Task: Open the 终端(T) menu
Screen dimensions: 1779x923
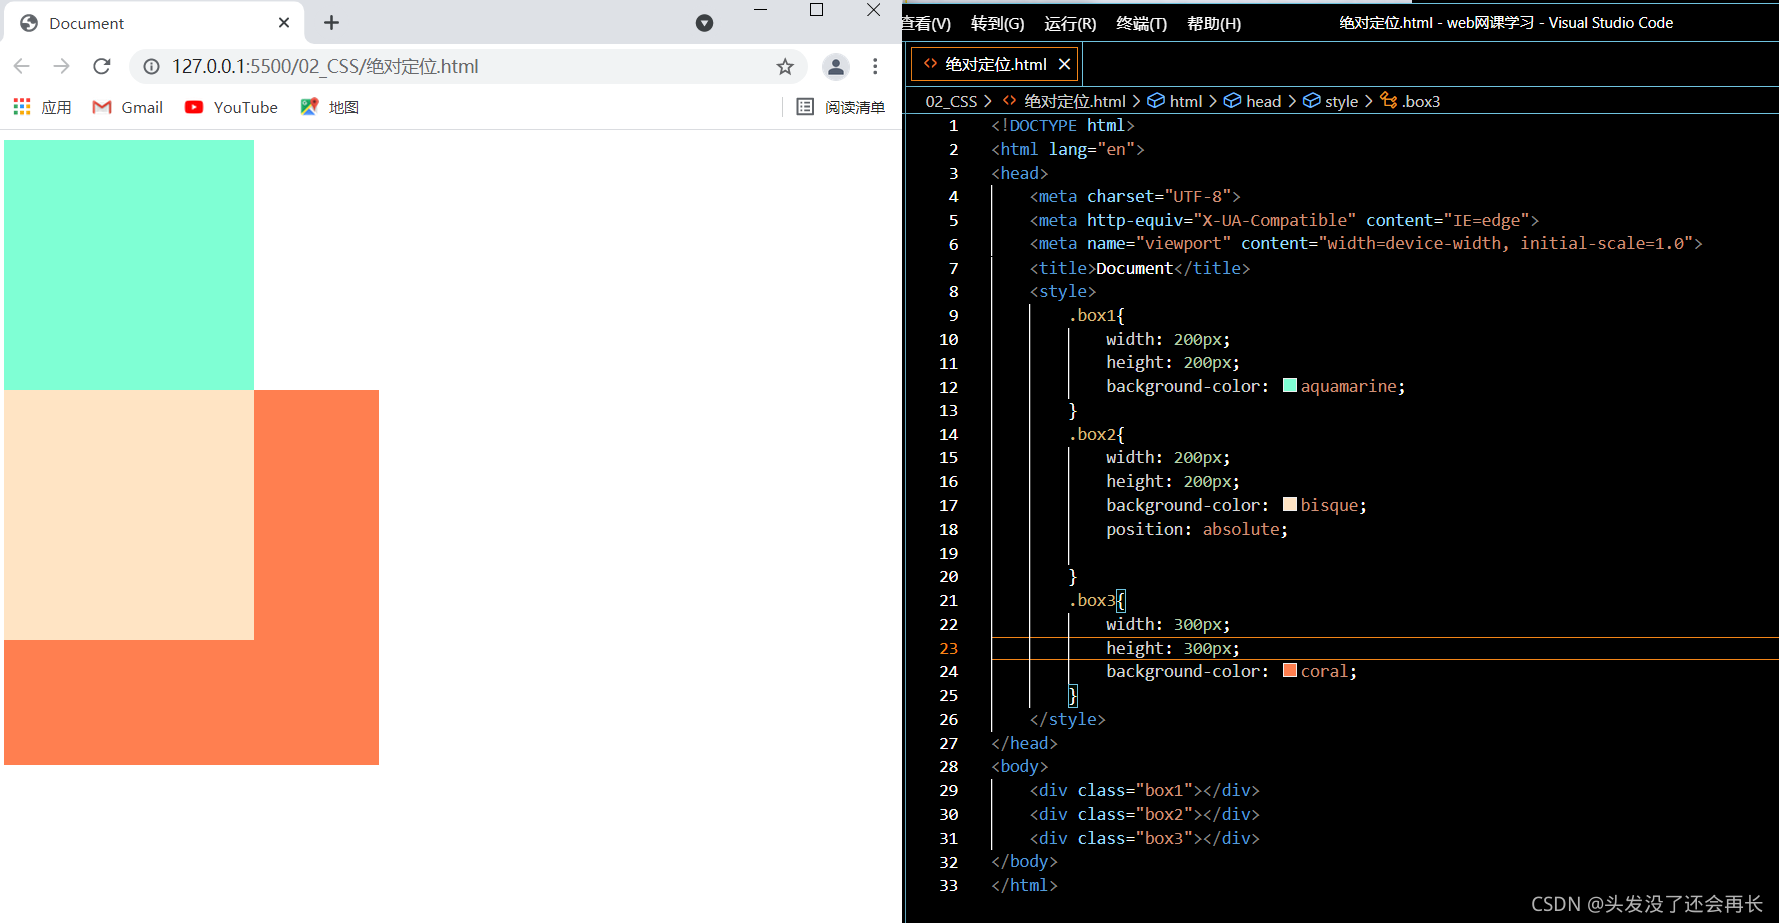Action: click(1141, 23)
